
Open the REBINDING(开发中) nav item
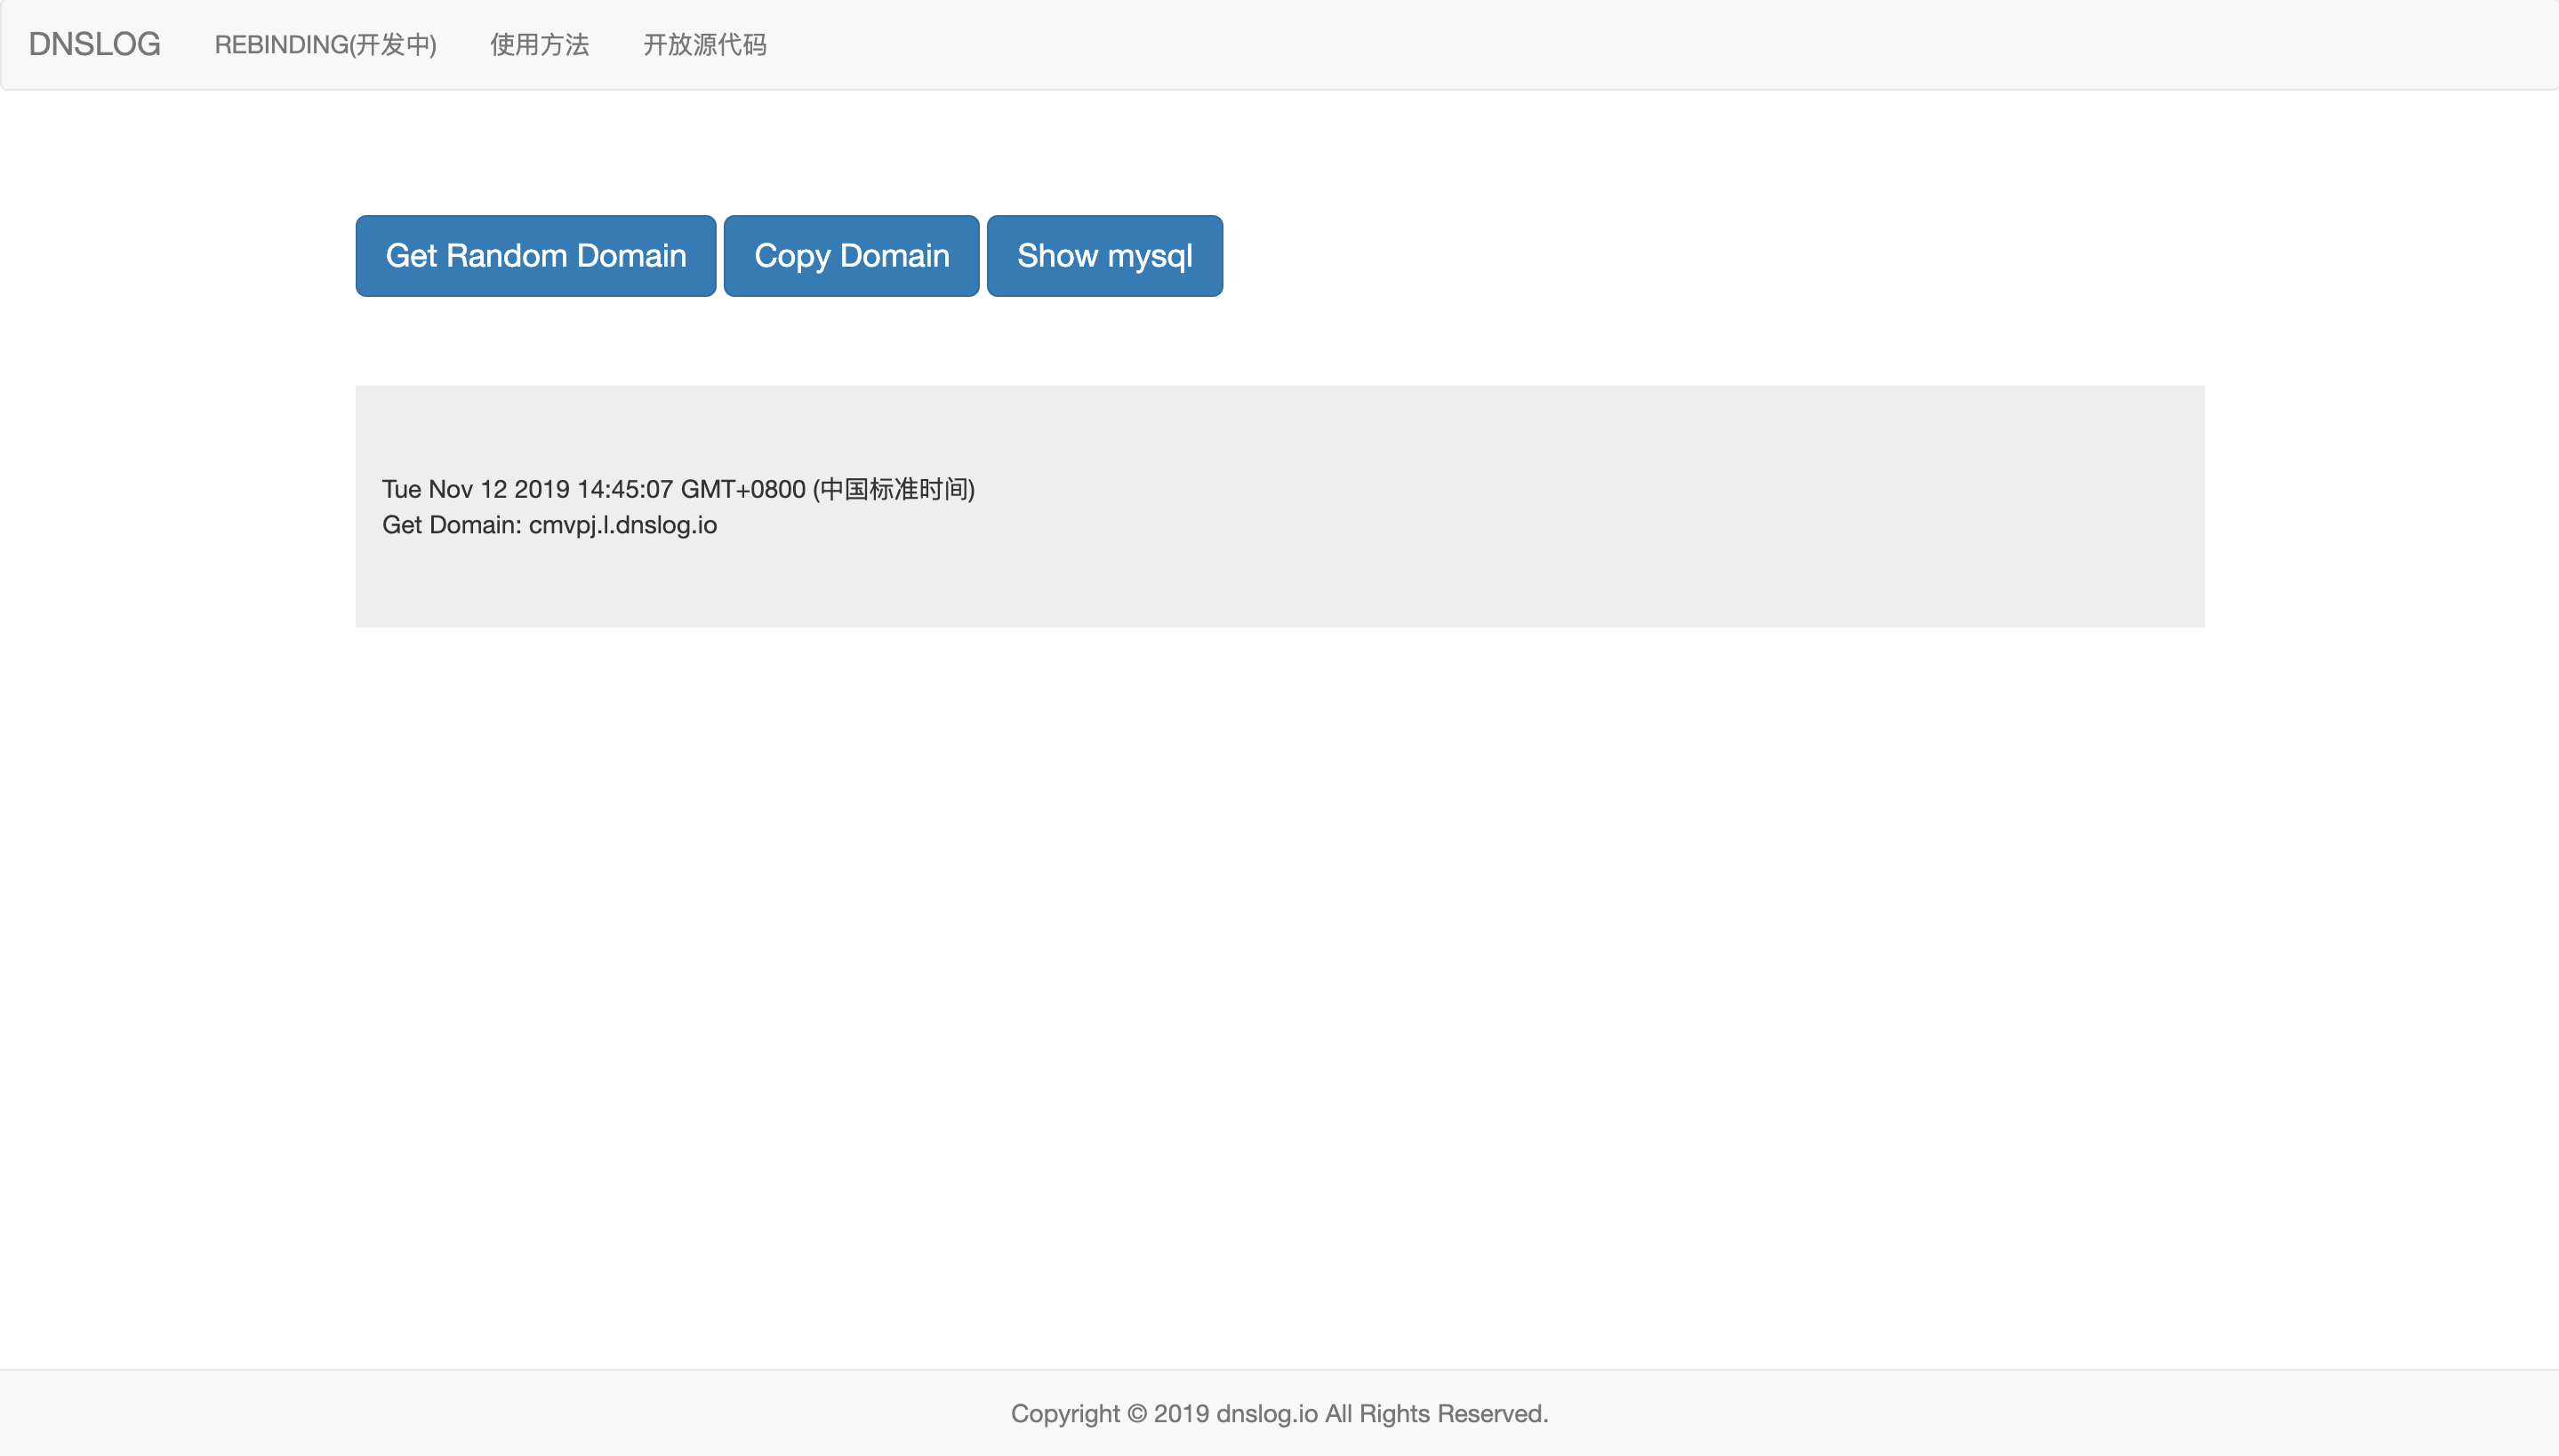325,44
